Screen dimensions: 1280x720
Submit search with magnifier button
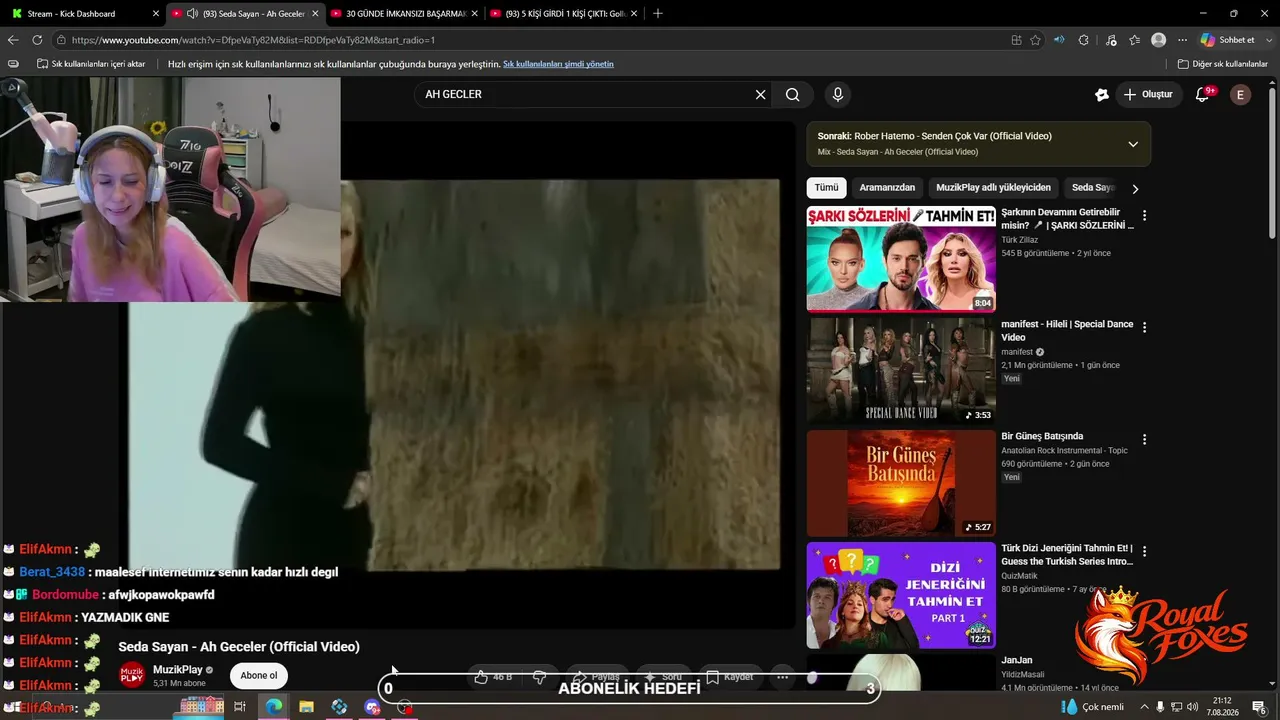792,94
